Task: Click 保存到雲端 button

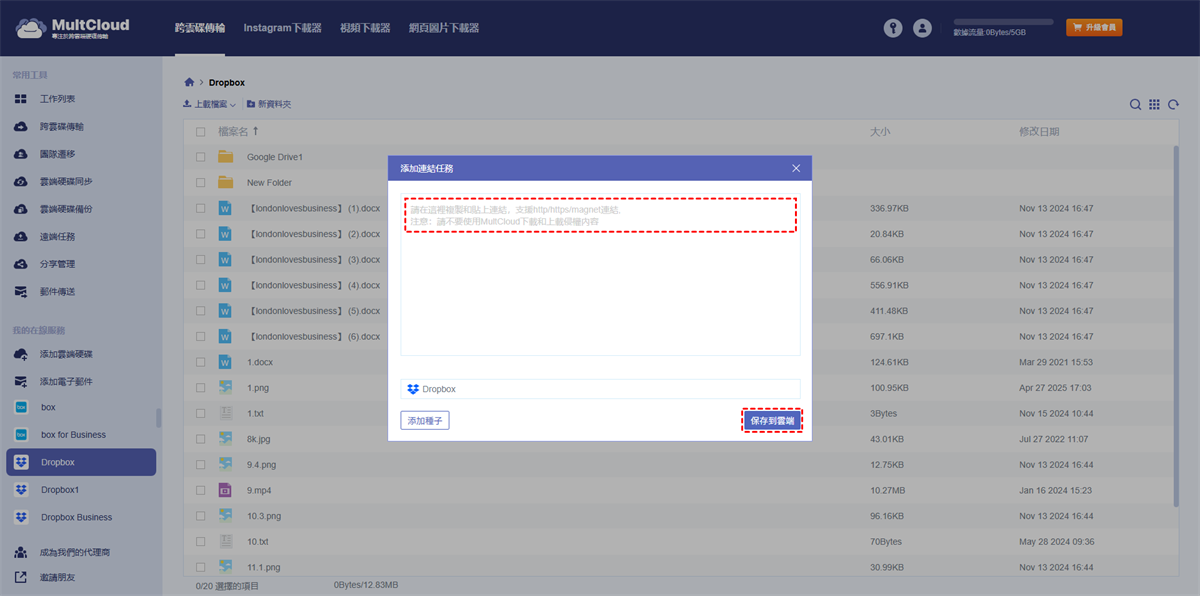Action: [x=772, y=421]
